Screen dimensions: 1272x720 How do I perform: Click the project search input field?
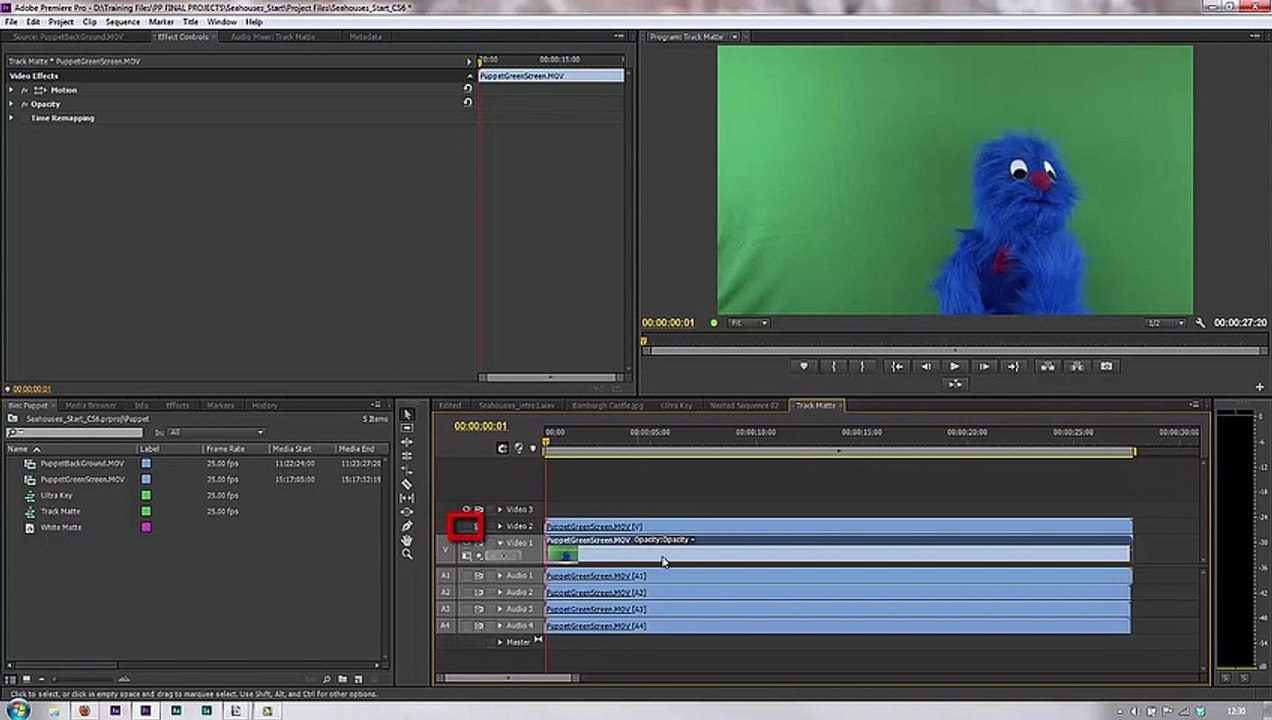point(75,432)
